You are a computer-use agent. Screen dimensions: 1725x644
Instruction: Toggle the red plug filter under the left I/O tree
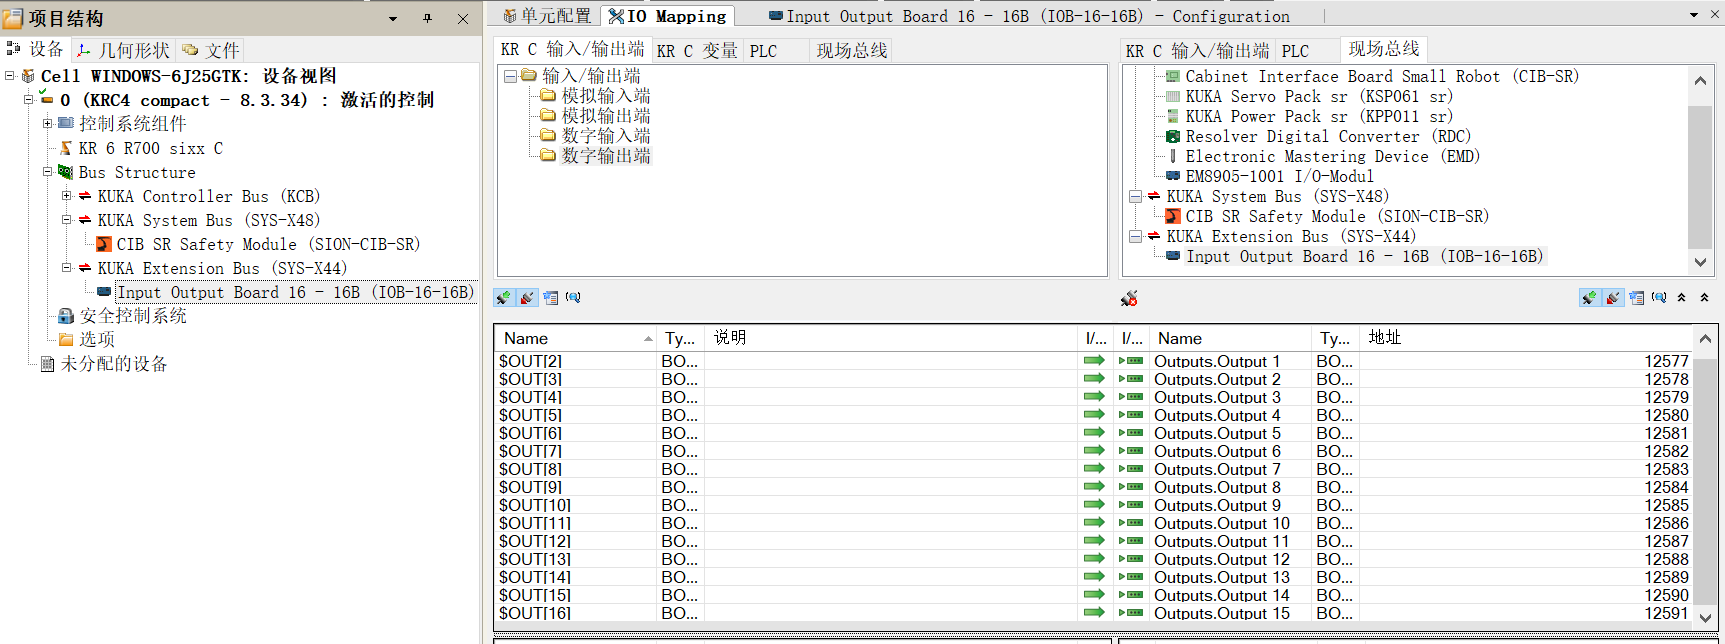pyautogui.click(x=527, y=298)
